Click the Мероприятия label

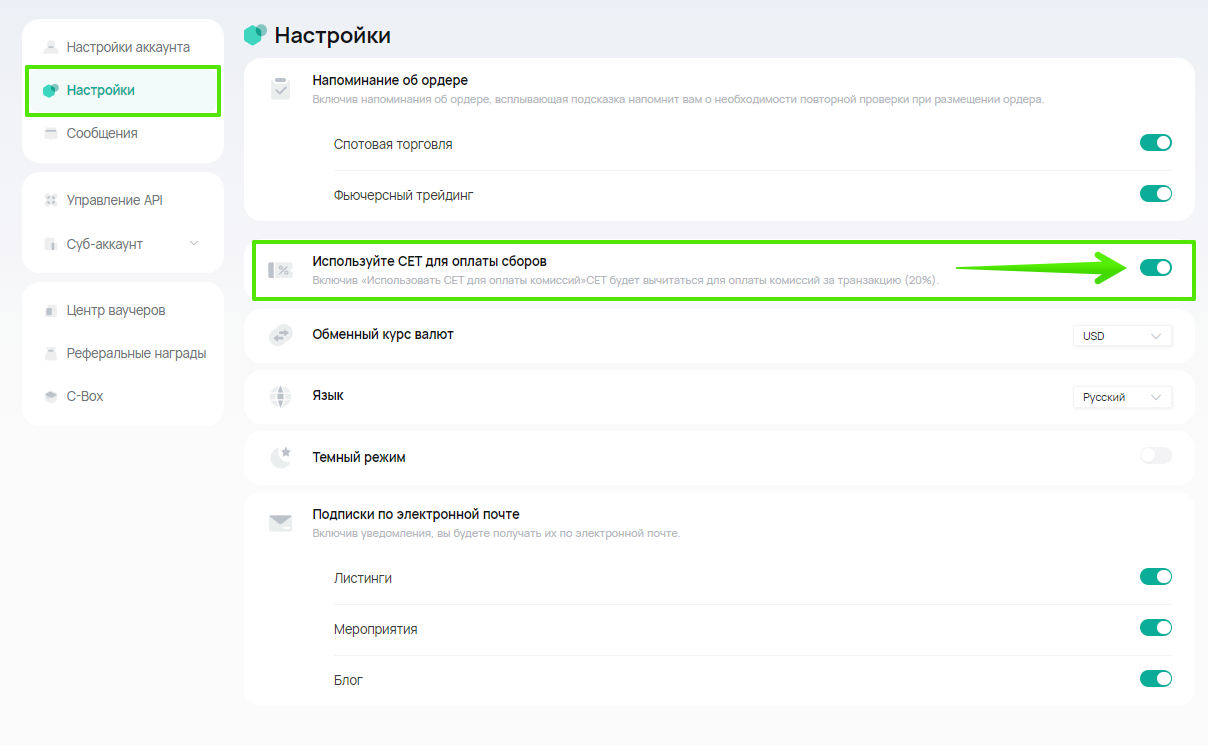pos(376,629)
